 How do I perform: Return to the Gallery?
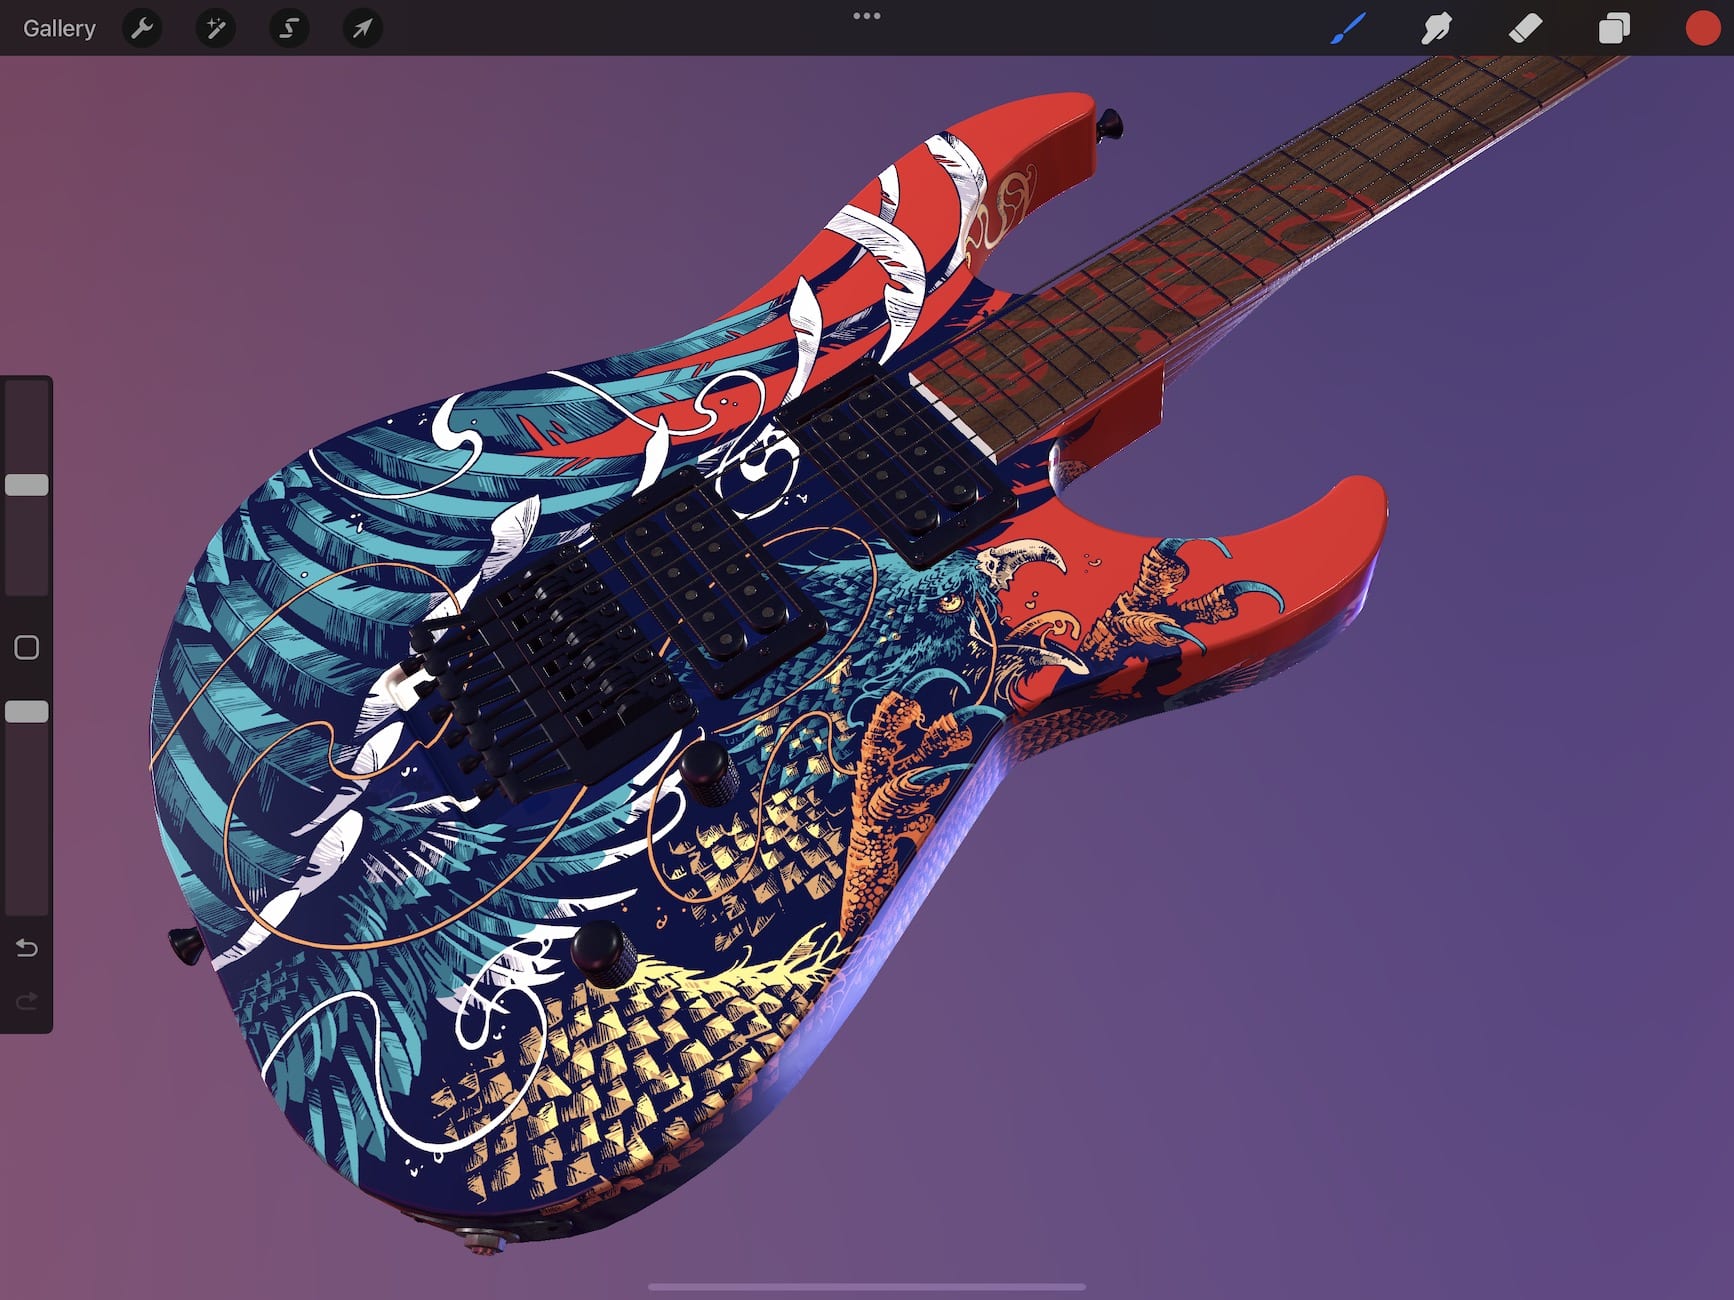coord(59,28)
